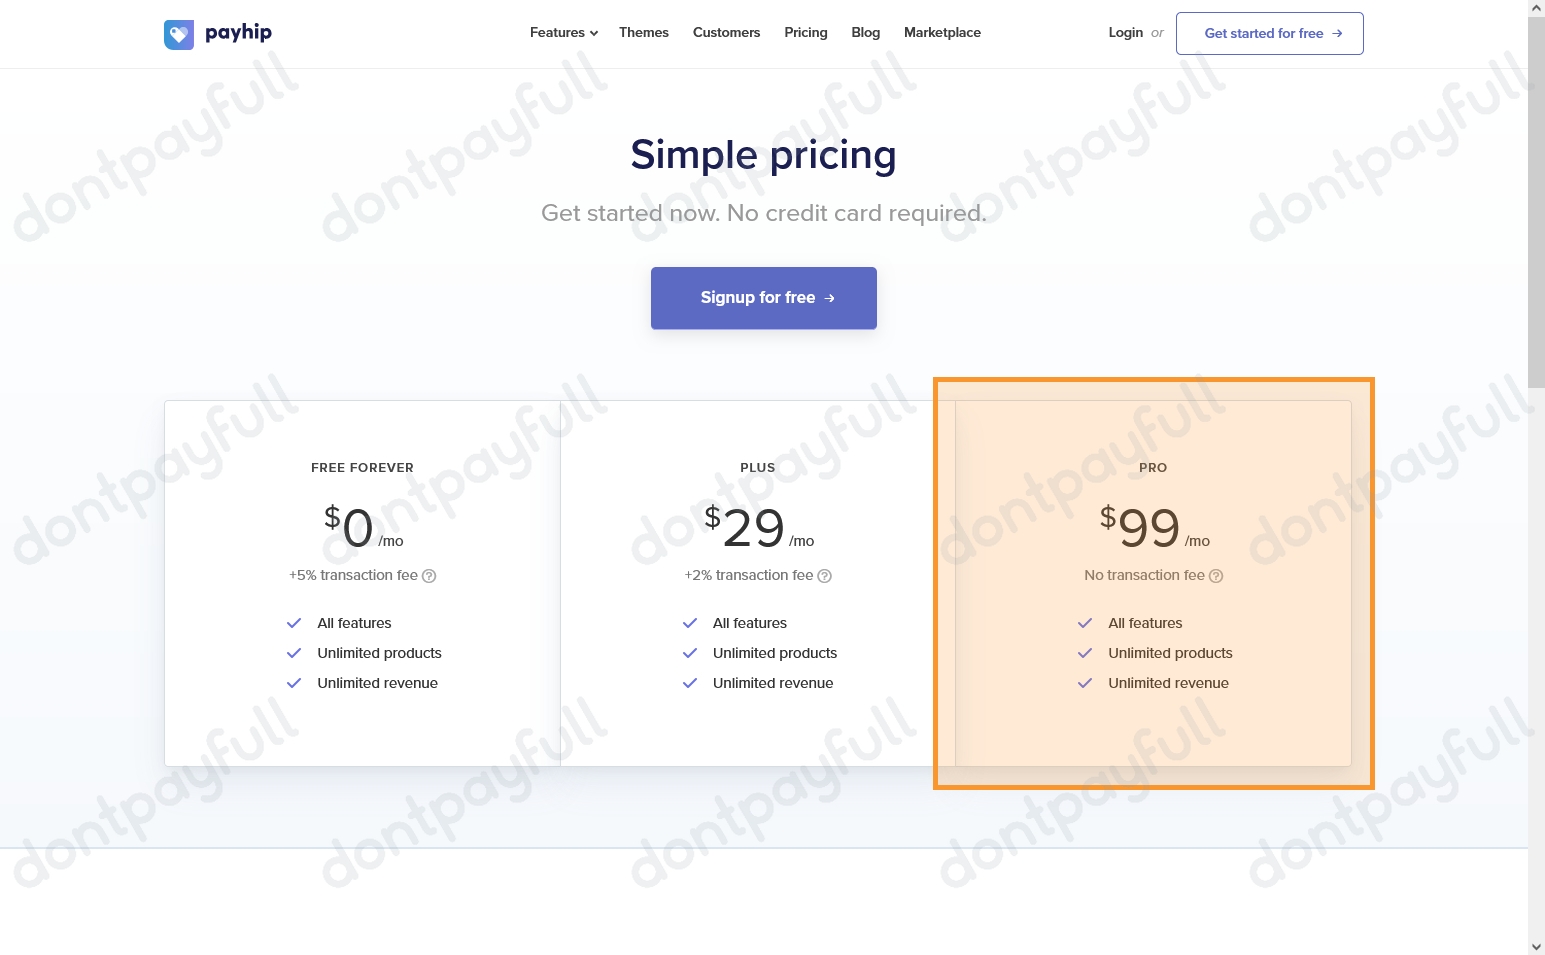The height and width of the screenshot is (955, 1545).
Task: Click the arrow icon in Get started for free
Action: point(1338,33)
